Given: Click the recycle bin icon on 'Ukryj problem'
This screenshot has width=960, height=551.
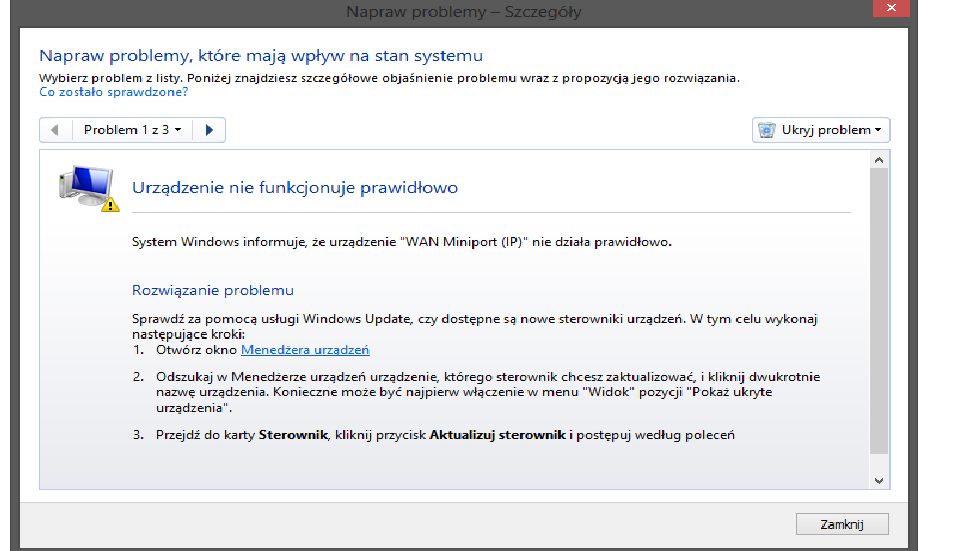Looking at the screenshot, I should pos(767,130).
